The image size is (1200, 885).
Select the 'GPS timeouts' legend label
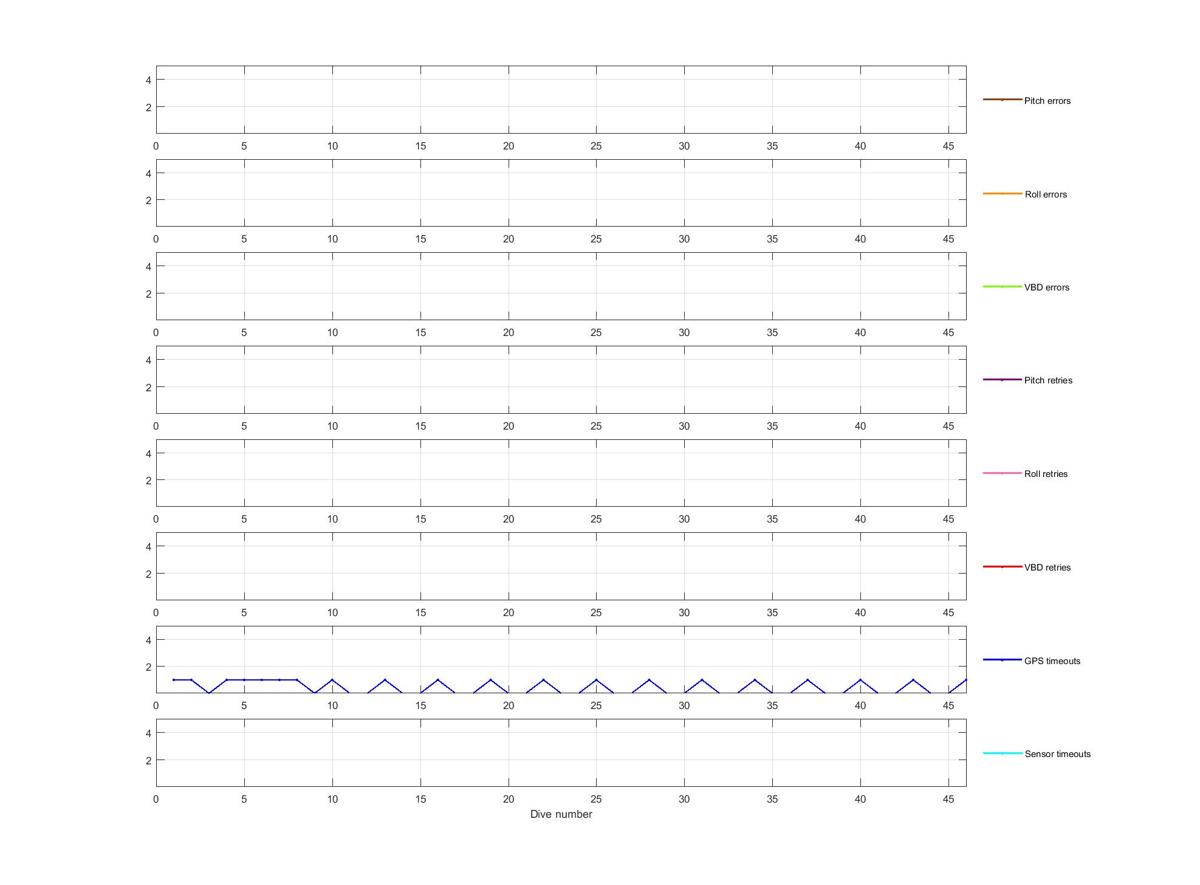point(1052,661)
